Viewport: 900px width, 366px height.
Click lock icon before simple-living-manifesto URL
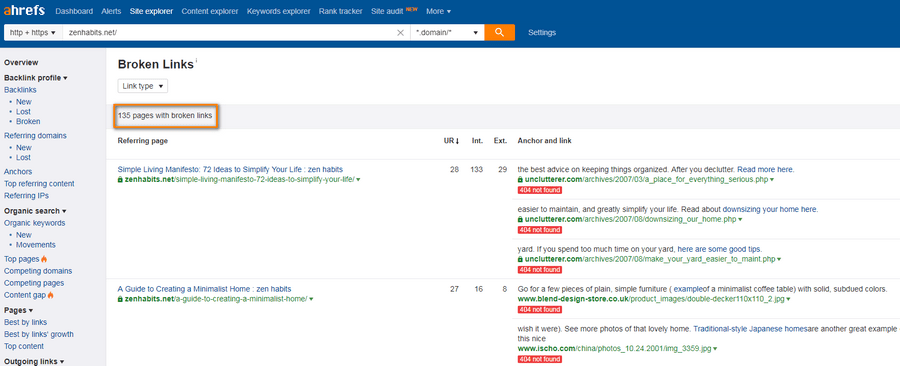click(x=120, y=180)
